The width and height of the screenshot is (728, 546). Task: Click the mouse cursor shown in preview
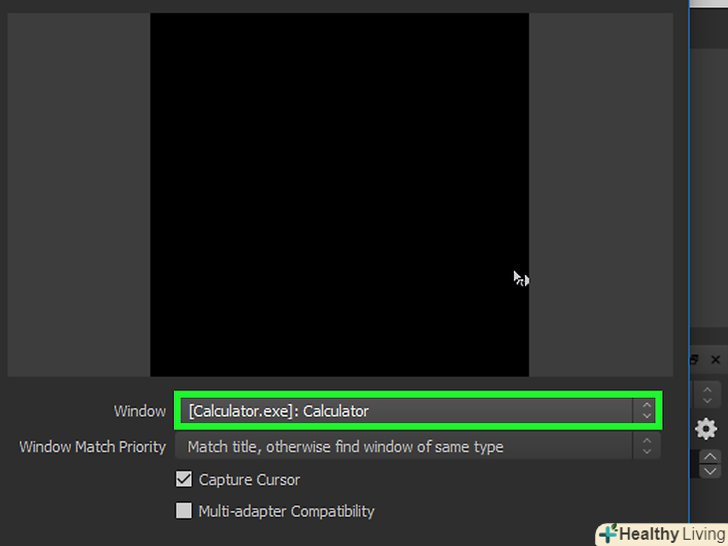pyautogui.click(x=521, y=279)
